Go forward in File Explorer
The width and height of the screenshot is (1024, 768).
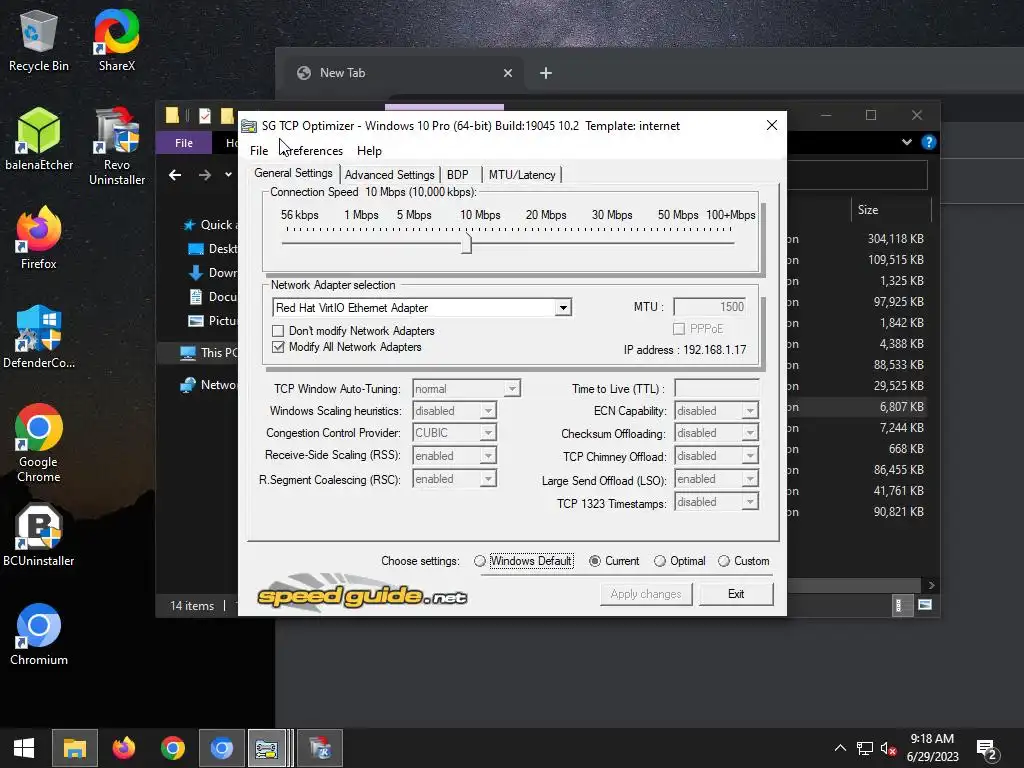pos(205,175)
